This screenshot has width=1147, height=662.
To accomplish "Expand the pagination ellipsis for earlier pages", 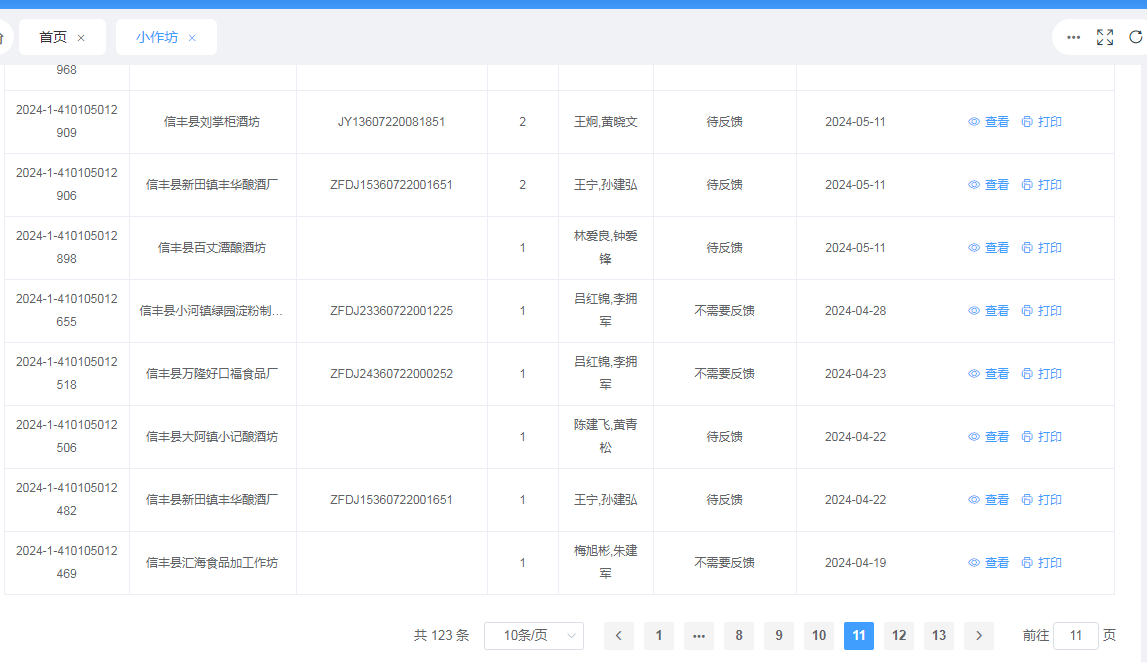I will [x=699, y=636].
